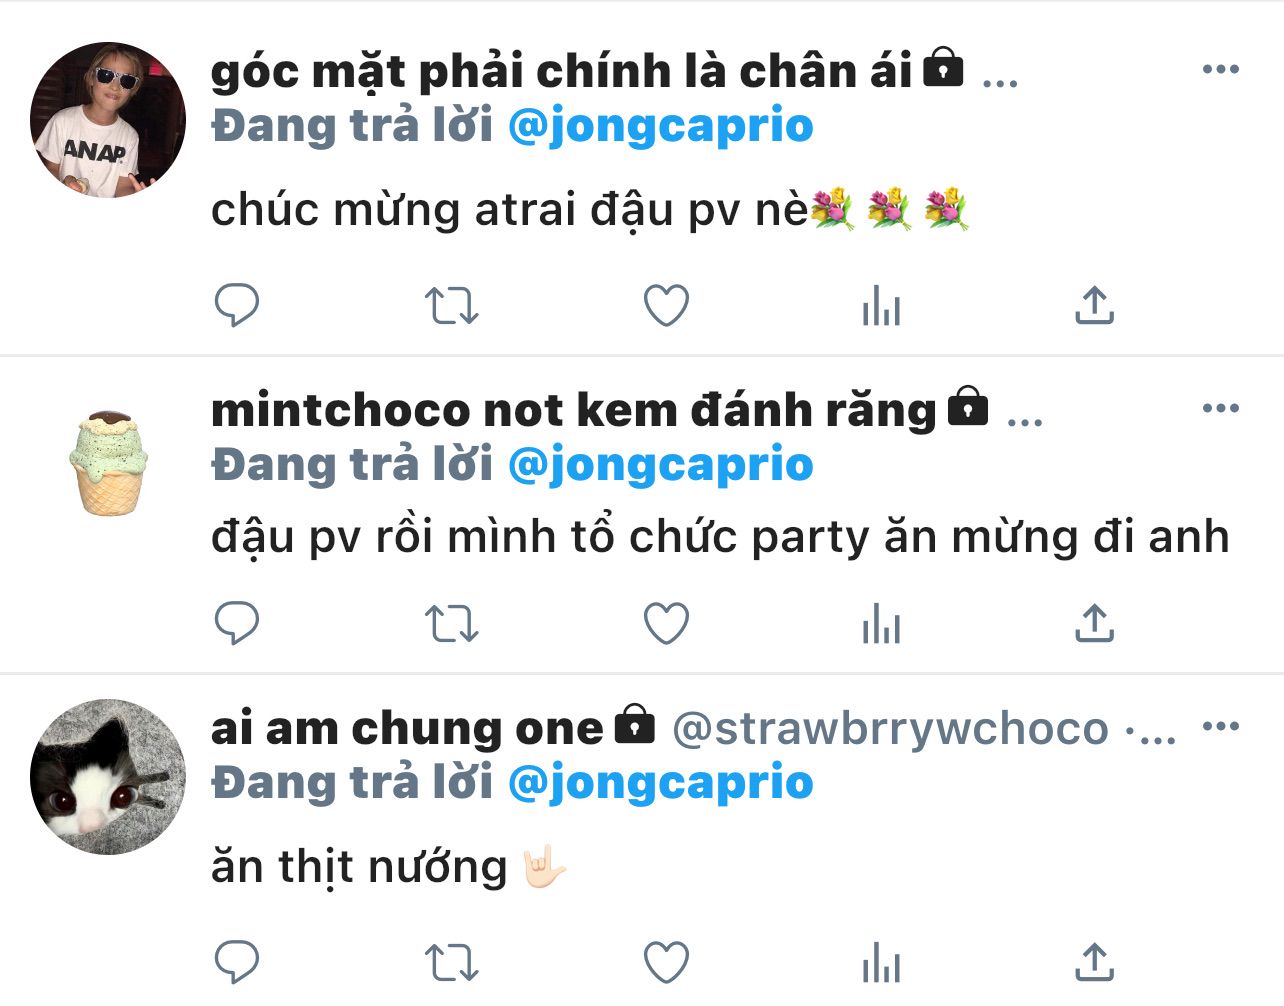
Task: Open more options for 'mintchoco' tweet
Action: [x=1221, y=408]
